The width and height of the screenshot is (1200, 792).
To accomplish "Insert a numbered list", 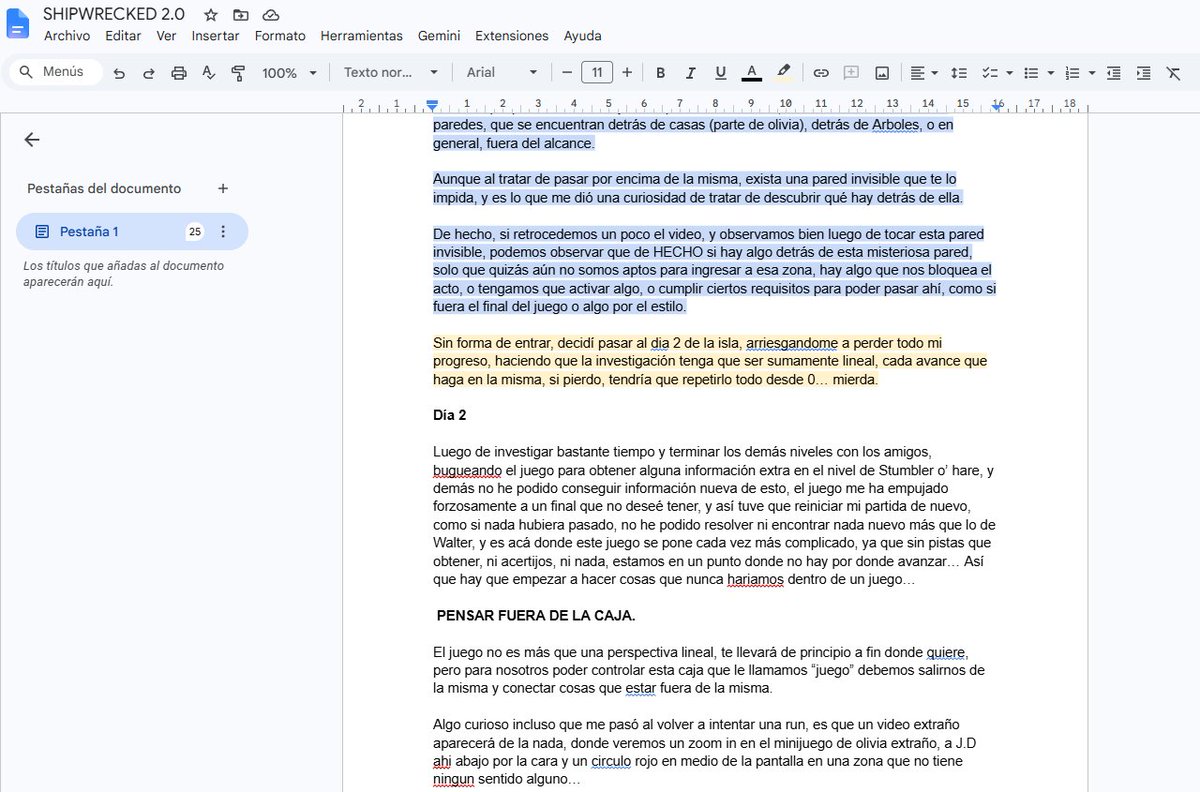I will [1072, 73].
